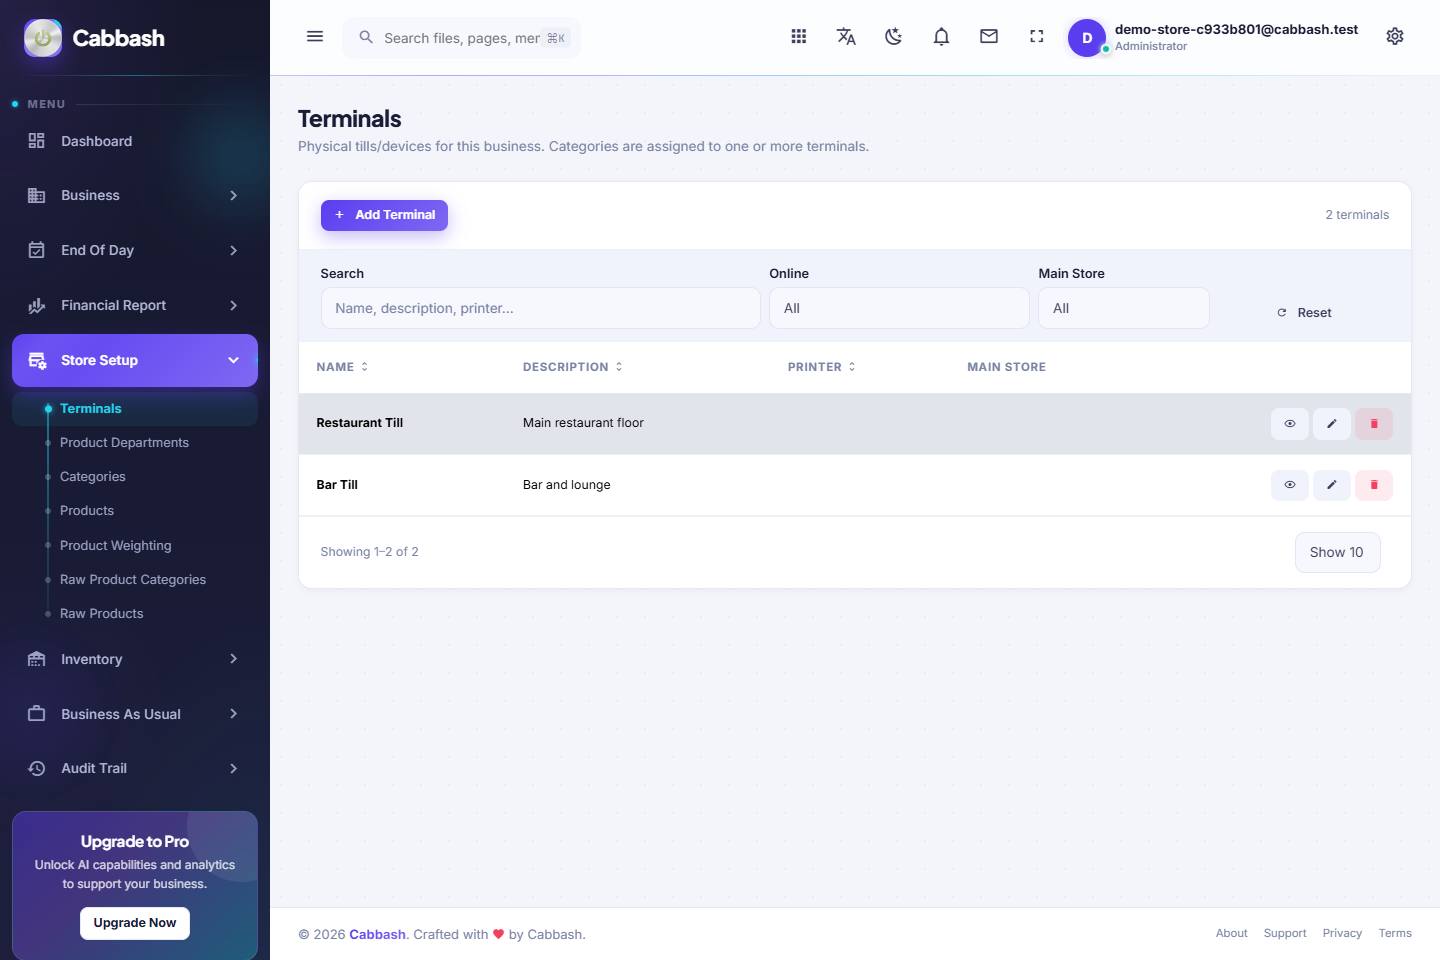Open the Main Store filter dropdown
Screen dimensions: 1440x960
1124,308
